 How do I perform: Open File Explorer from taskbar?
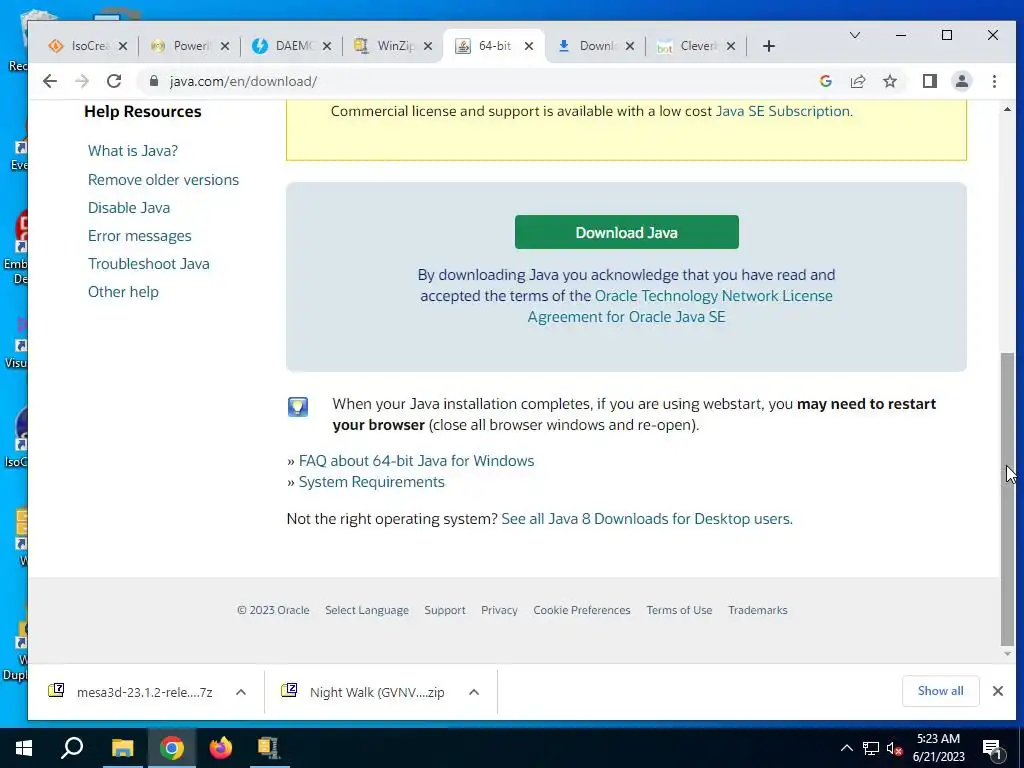click(122, 748)
